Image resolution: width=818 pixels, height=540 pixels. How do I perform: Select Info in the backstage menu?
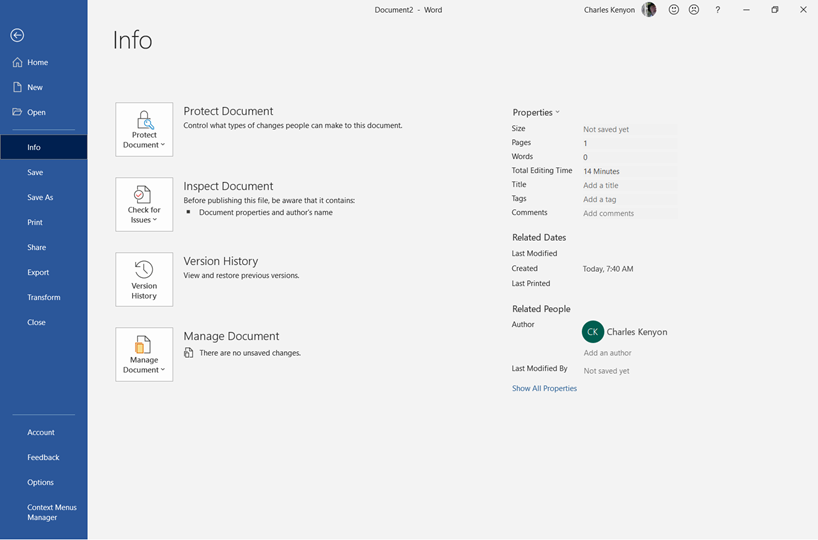pos(44,147)
